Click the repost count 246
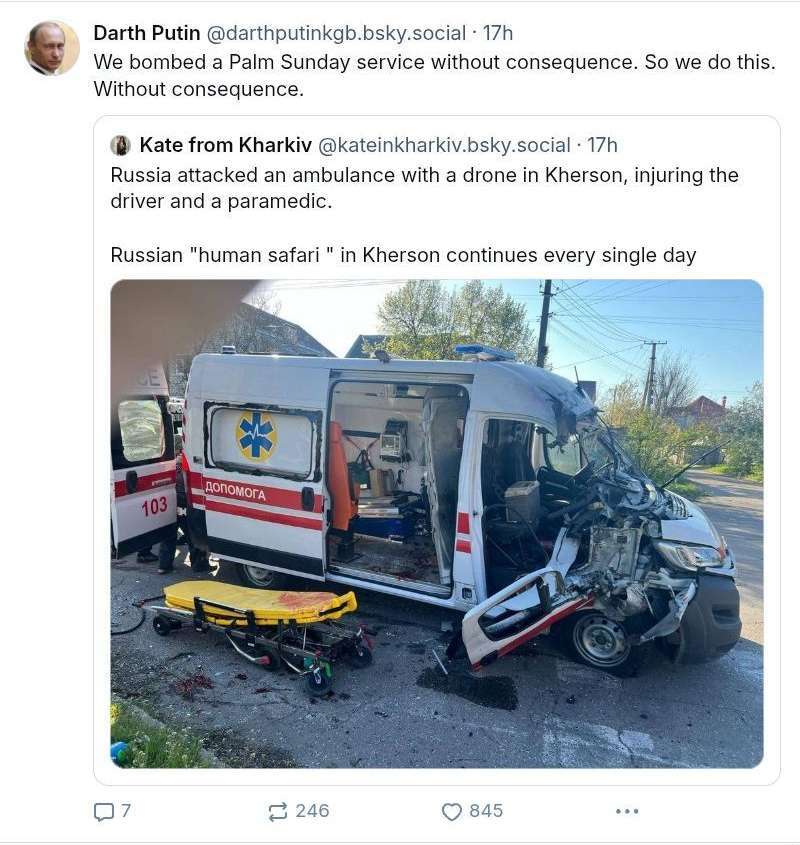This screenshot has height=845, width=800. click(312, 811)
